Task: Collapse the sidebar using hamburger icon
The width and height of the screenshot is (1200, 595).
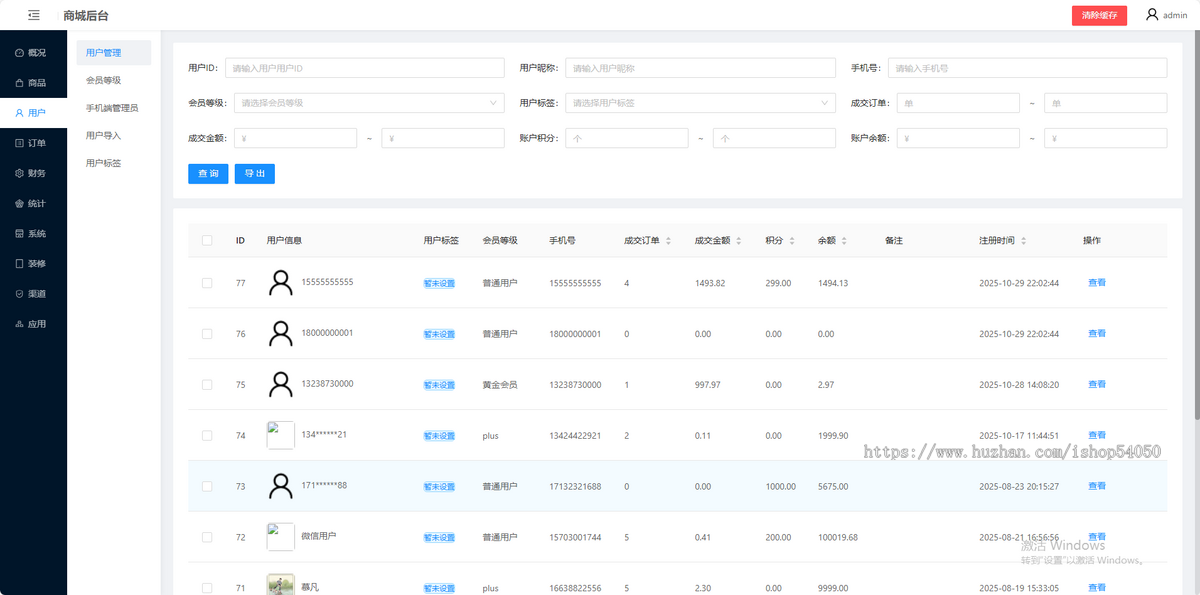Action: [33, 15]
